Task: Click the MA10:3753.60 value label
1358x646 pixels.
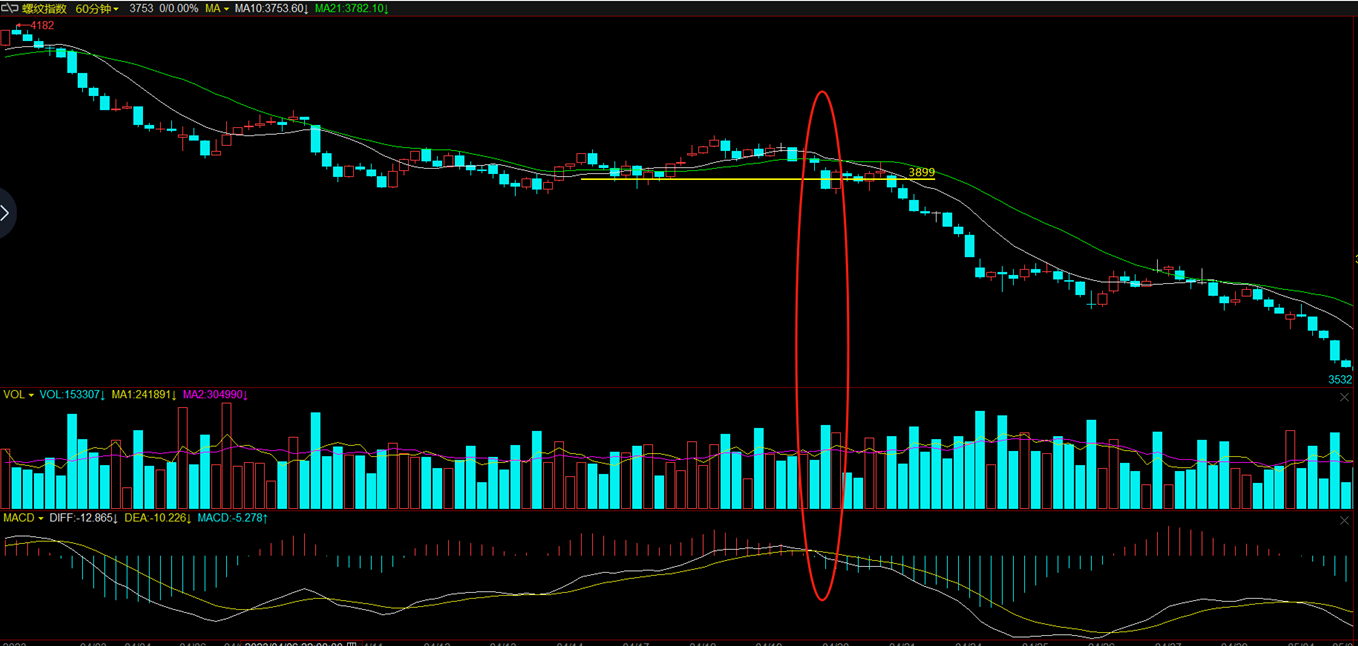Action: point(271,8)
